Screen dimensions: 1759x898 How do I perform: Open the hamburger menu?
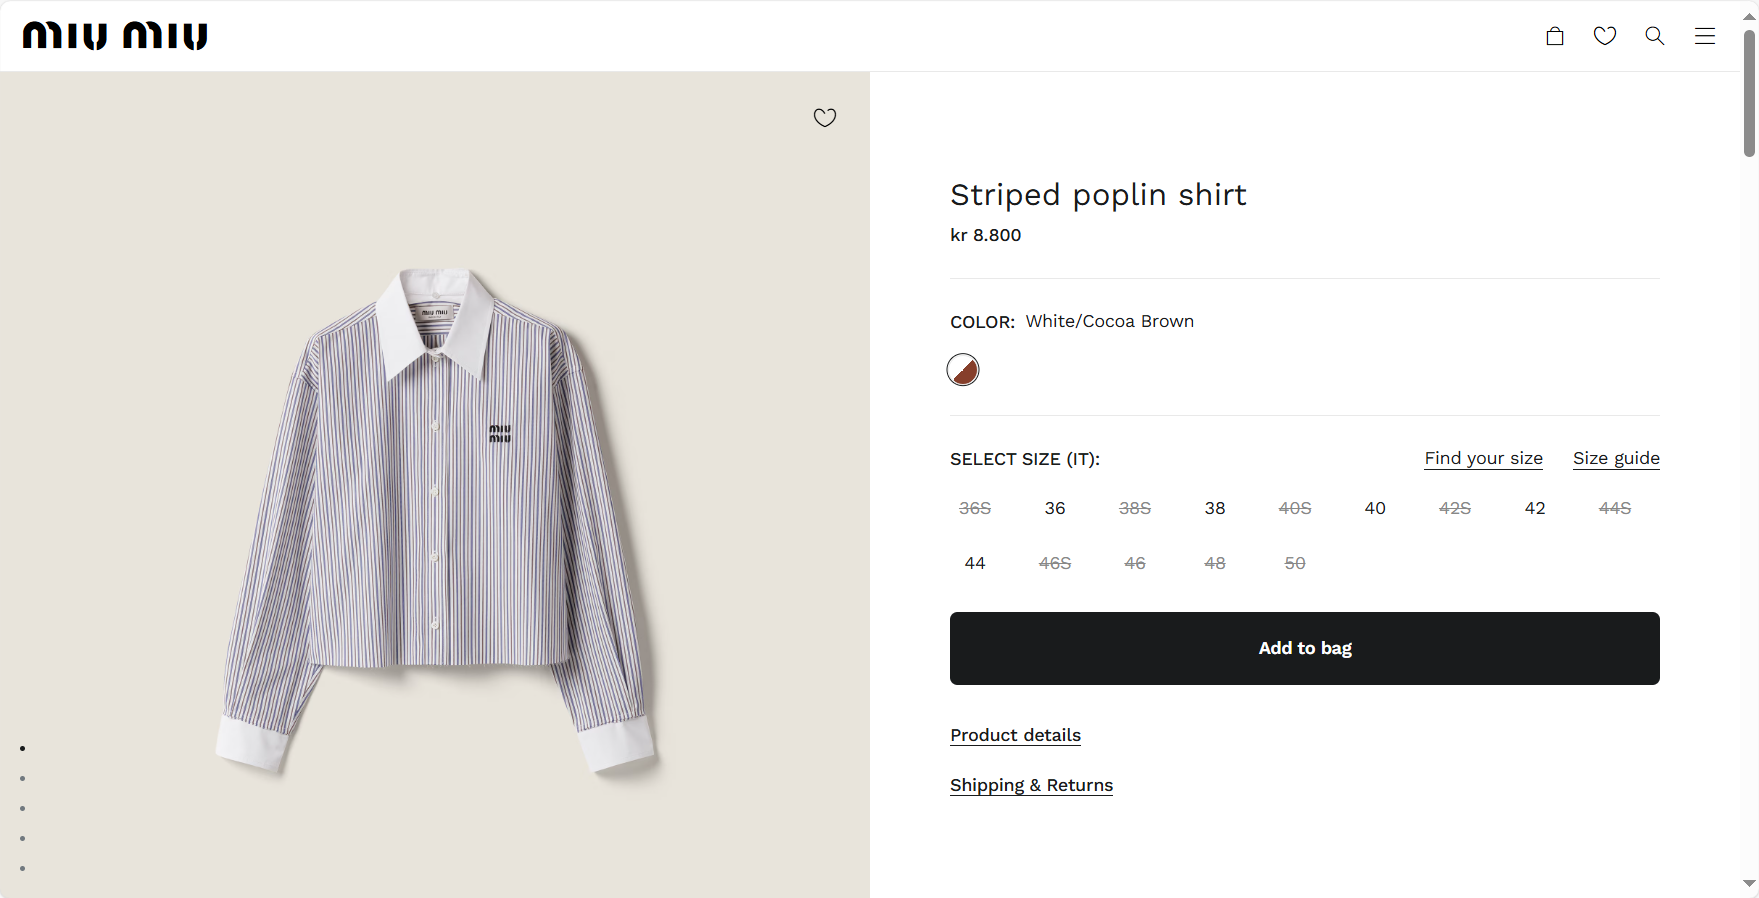coord(1705,36)
